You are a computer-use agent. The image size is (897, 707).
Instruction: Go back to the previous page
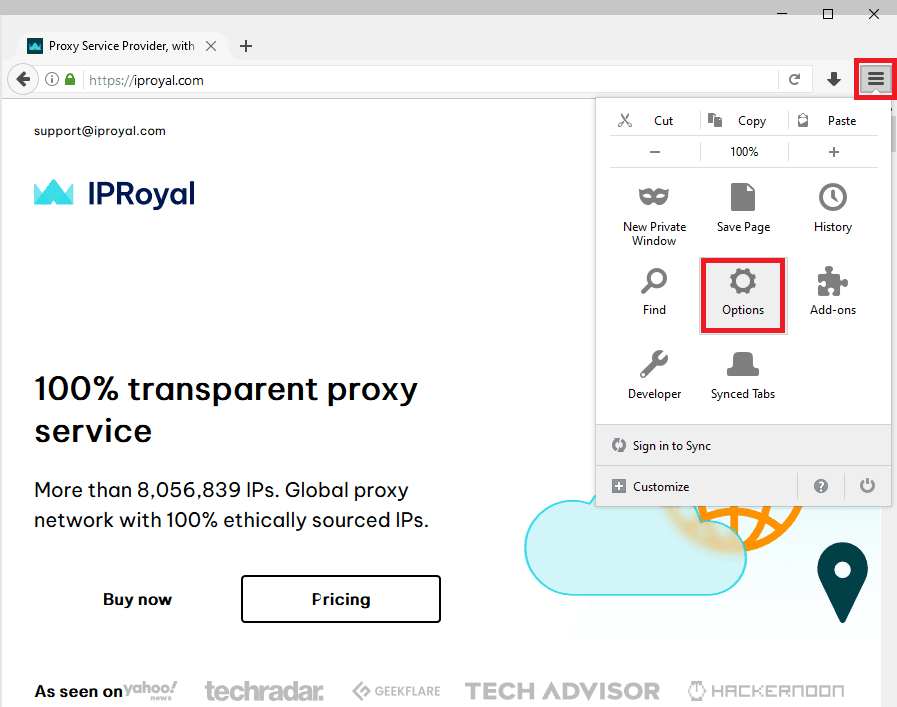click(23, 79)
